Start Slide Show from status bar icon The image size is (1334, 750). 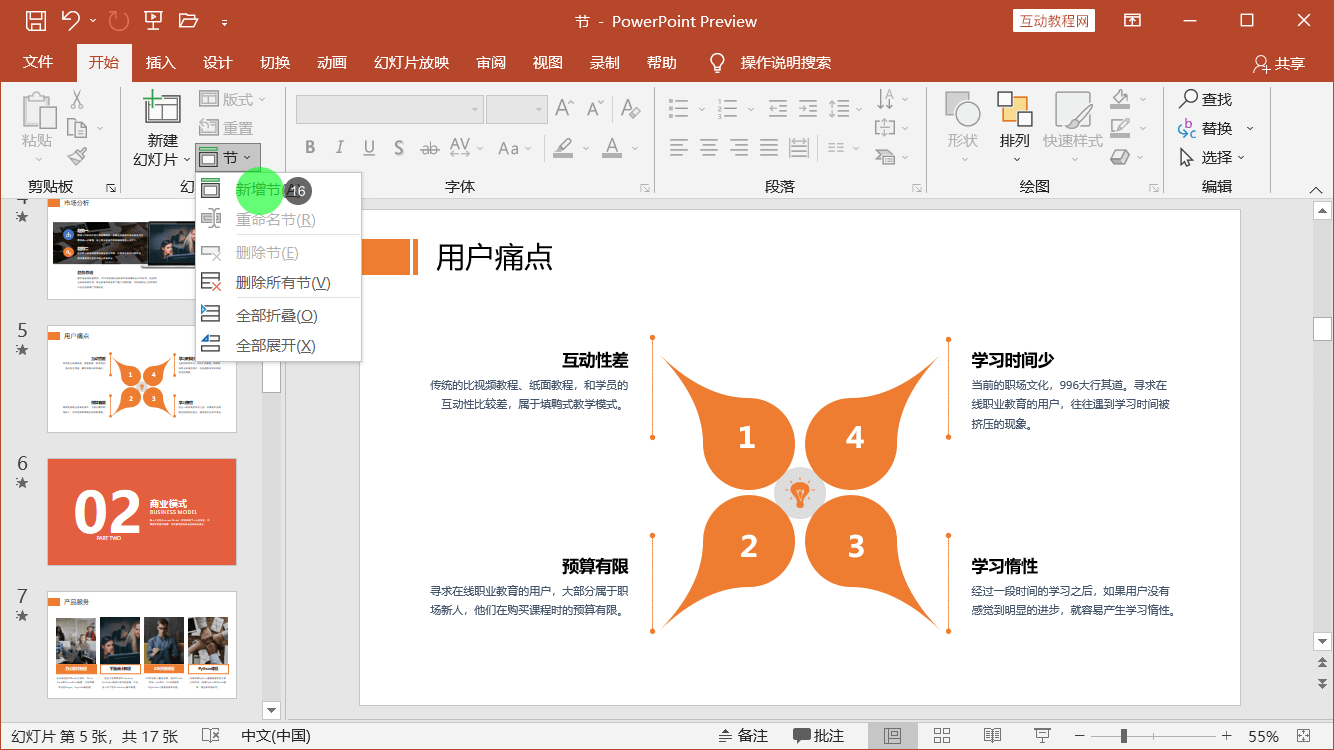(1042, 736)
